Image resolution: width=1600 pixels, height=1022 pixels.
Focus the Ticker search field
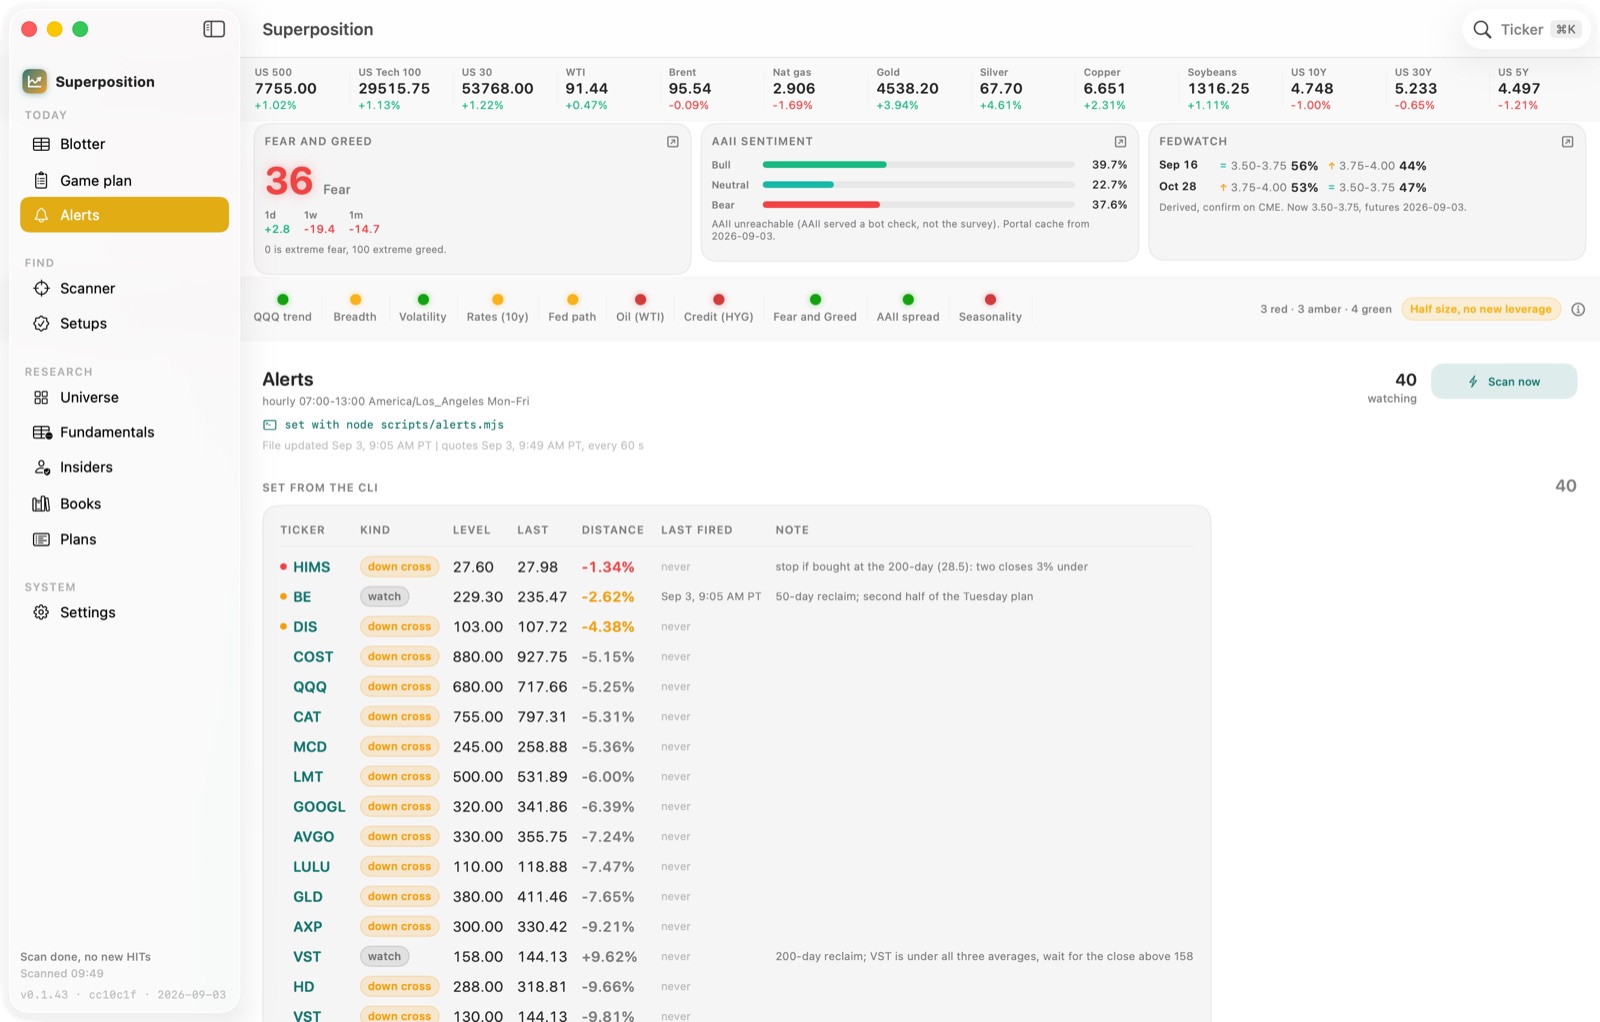pyautogui.click(x=1526, y=30)
